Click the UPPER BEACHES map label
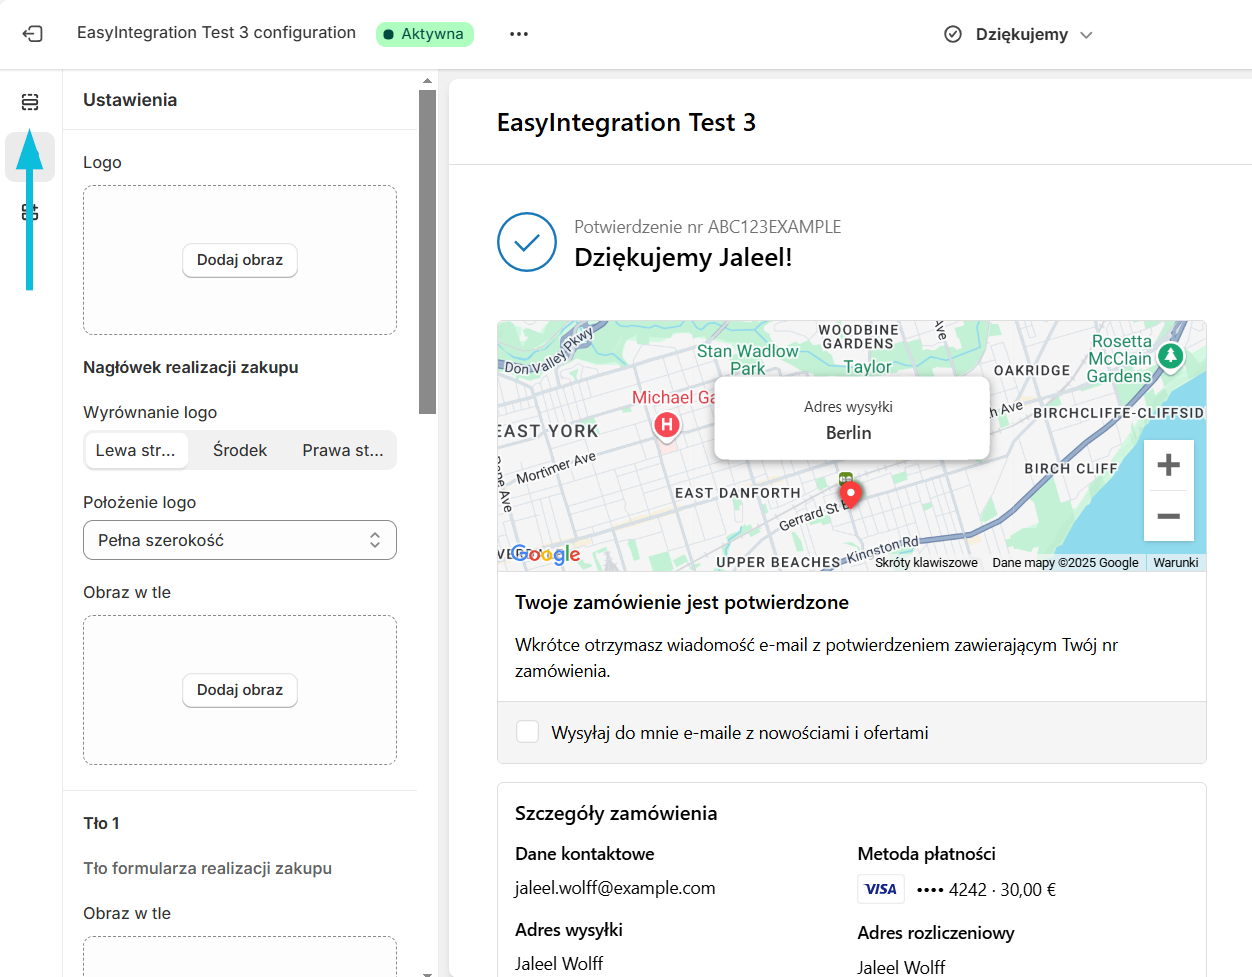 click(x=778, y=562)
